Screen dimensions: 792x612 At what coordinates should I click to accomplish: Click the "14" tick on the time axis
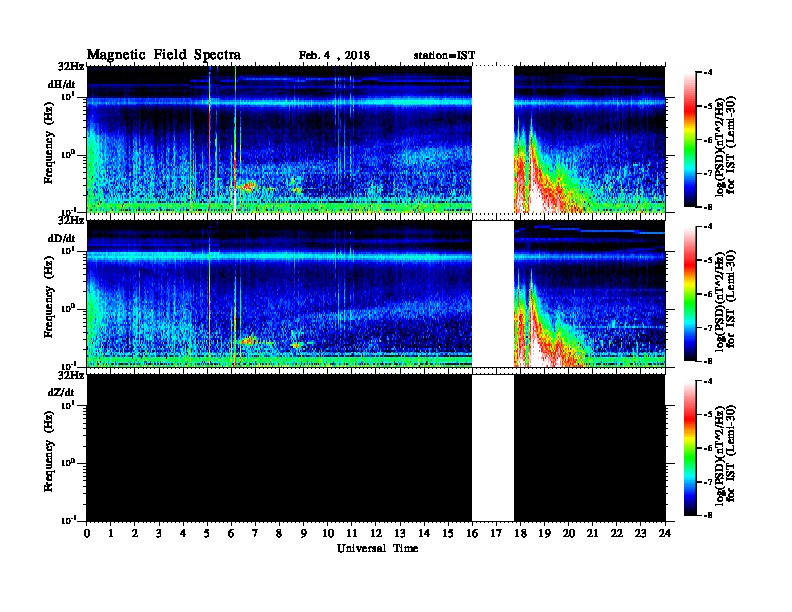point(424,533)
